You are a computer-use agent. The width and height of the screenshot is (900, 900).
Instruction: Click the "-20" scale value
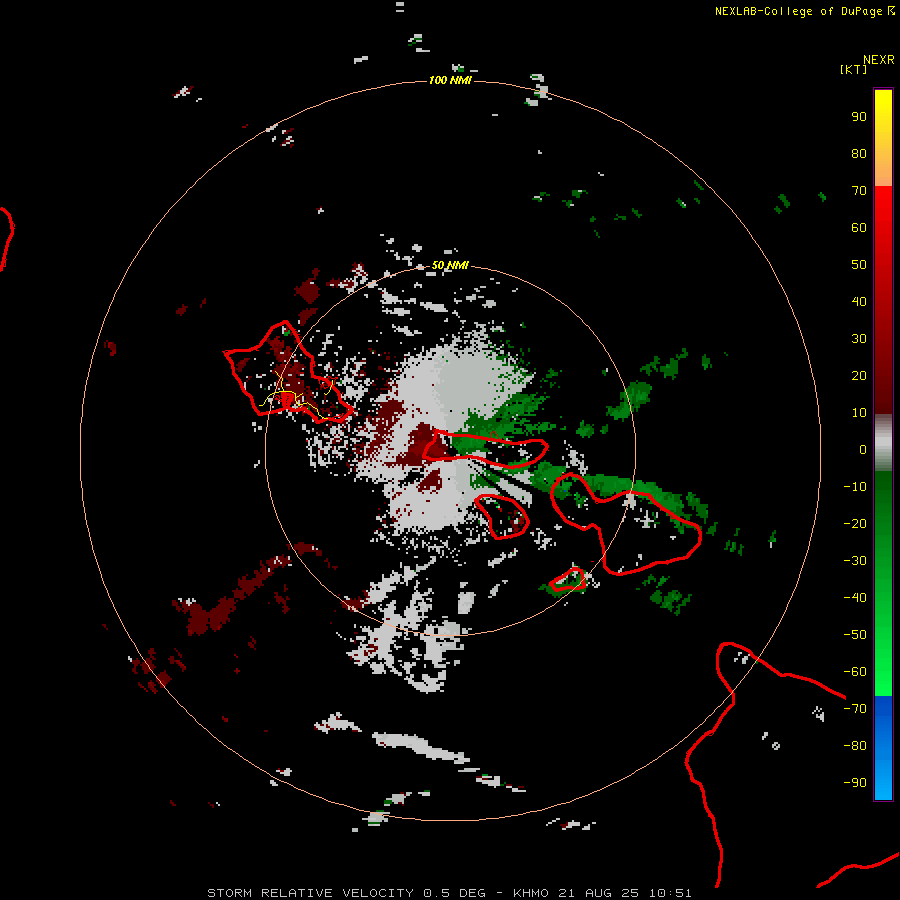(855, 524)
